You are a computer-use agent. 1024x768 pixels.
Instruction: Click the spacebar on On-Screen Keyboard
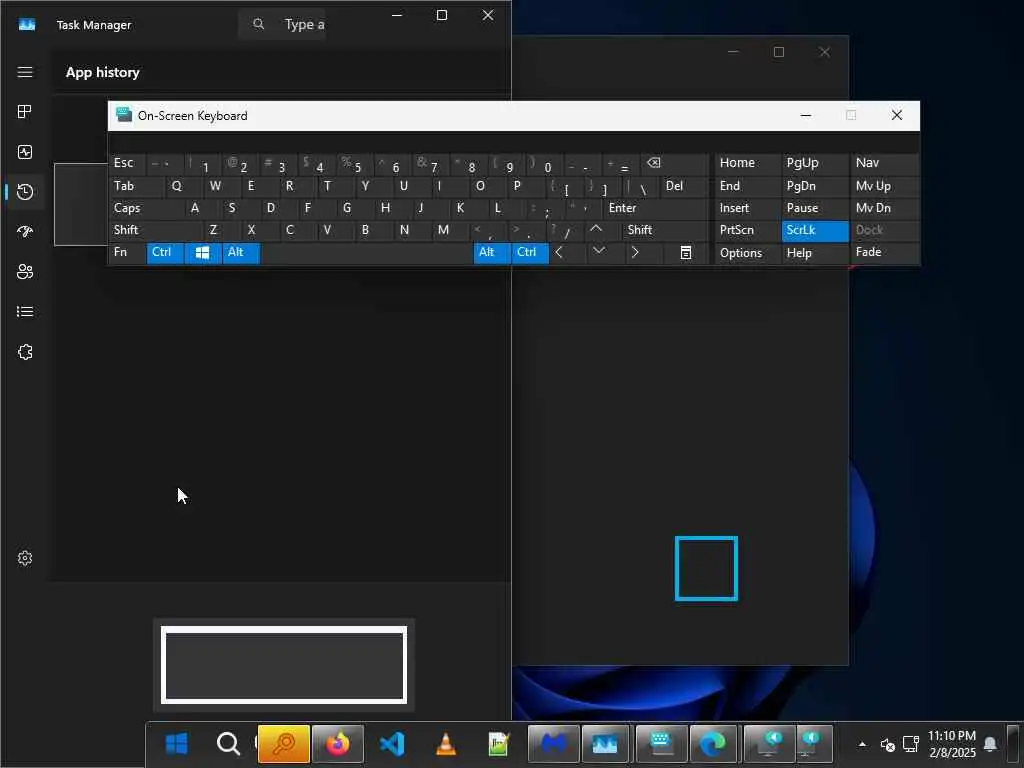[366, 253]
